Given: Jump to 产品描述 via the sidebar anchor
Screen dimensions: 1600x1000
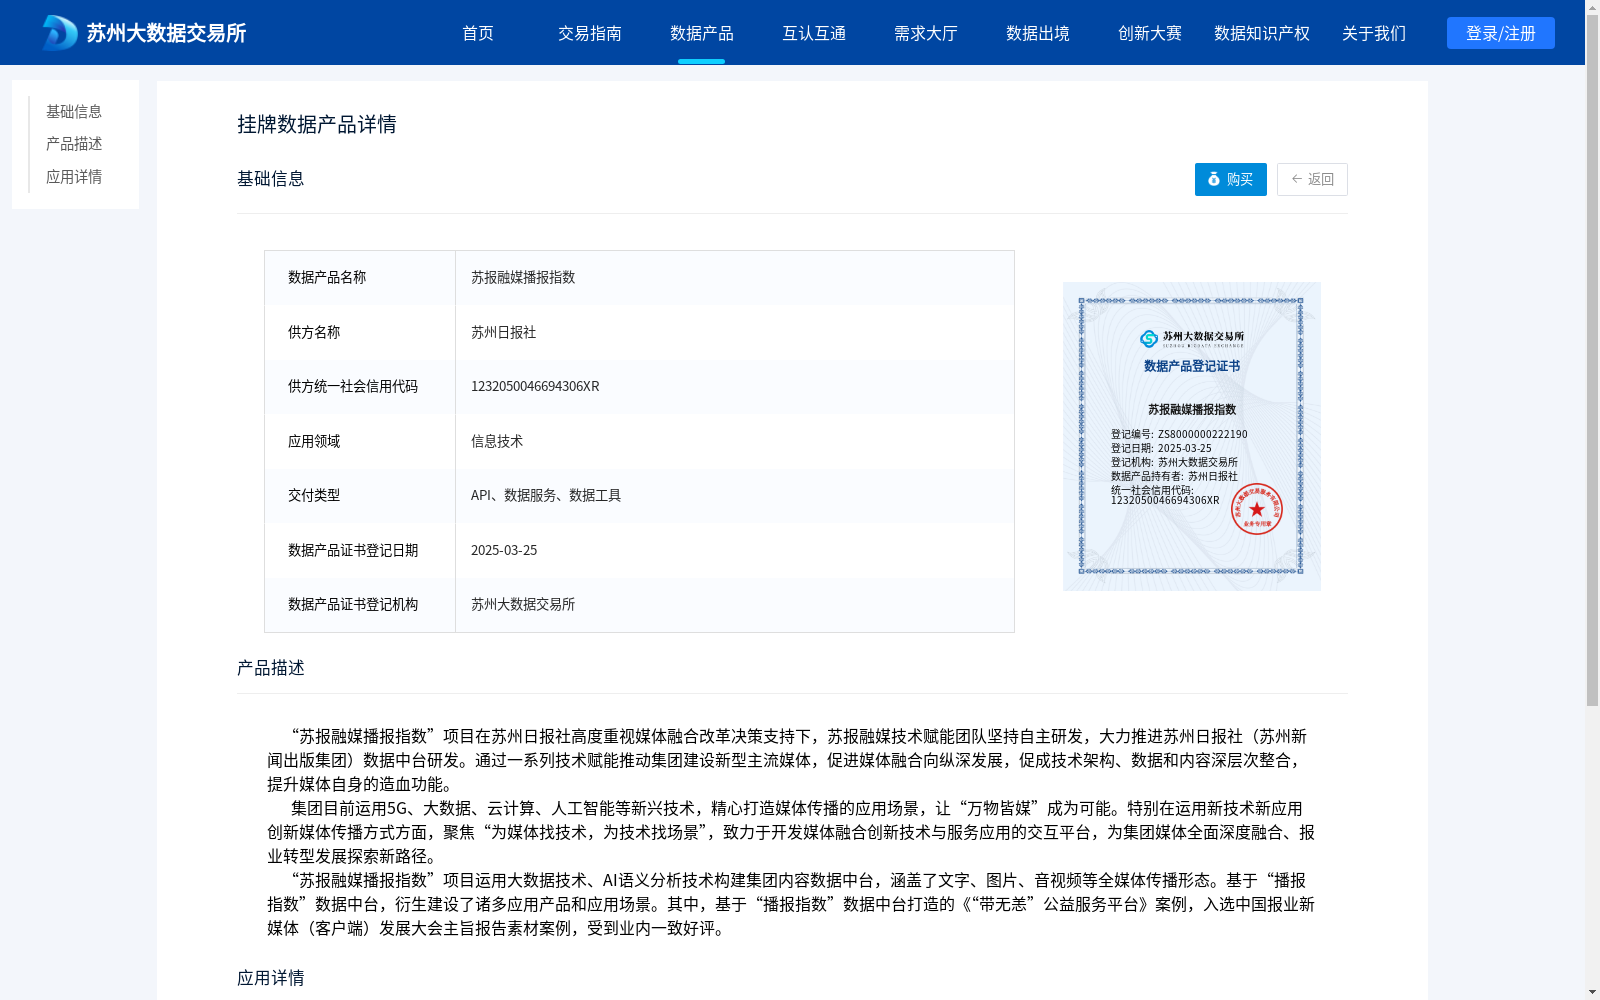Looking at the screenshot, I should (x=74, y=144).
